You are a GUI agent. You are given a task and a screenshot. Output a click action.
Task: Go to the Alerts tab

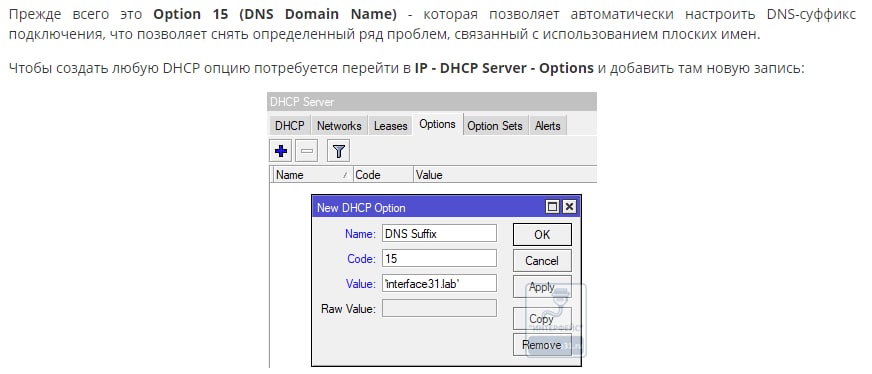tap(548, 126)
